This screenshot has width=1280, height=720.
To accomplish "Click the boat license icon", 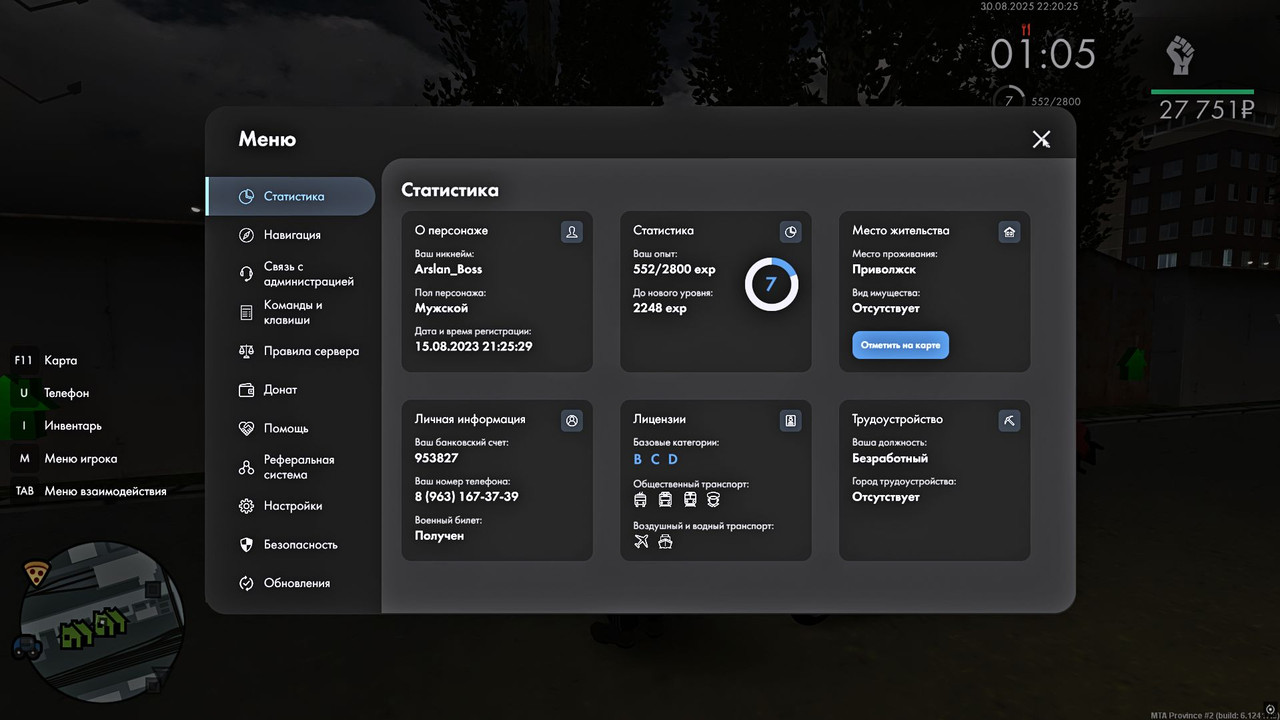I will (665, 541).
